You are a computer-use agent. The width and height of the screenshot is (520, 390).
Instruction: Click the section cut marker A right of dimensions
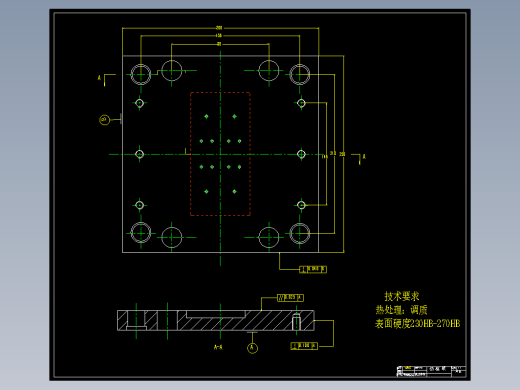359,159
